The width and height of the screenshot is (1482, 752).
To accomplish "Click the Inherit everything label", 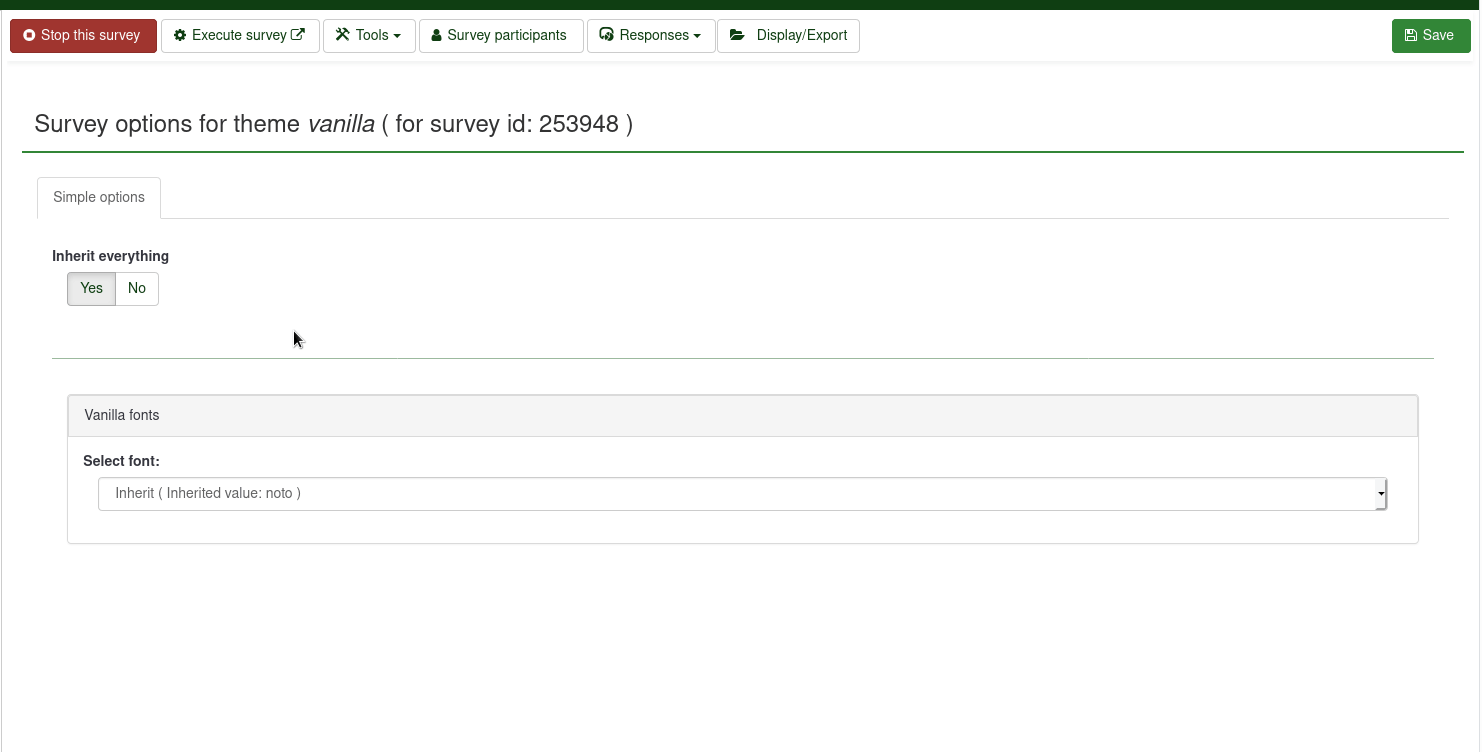I will tap(110, 257).
